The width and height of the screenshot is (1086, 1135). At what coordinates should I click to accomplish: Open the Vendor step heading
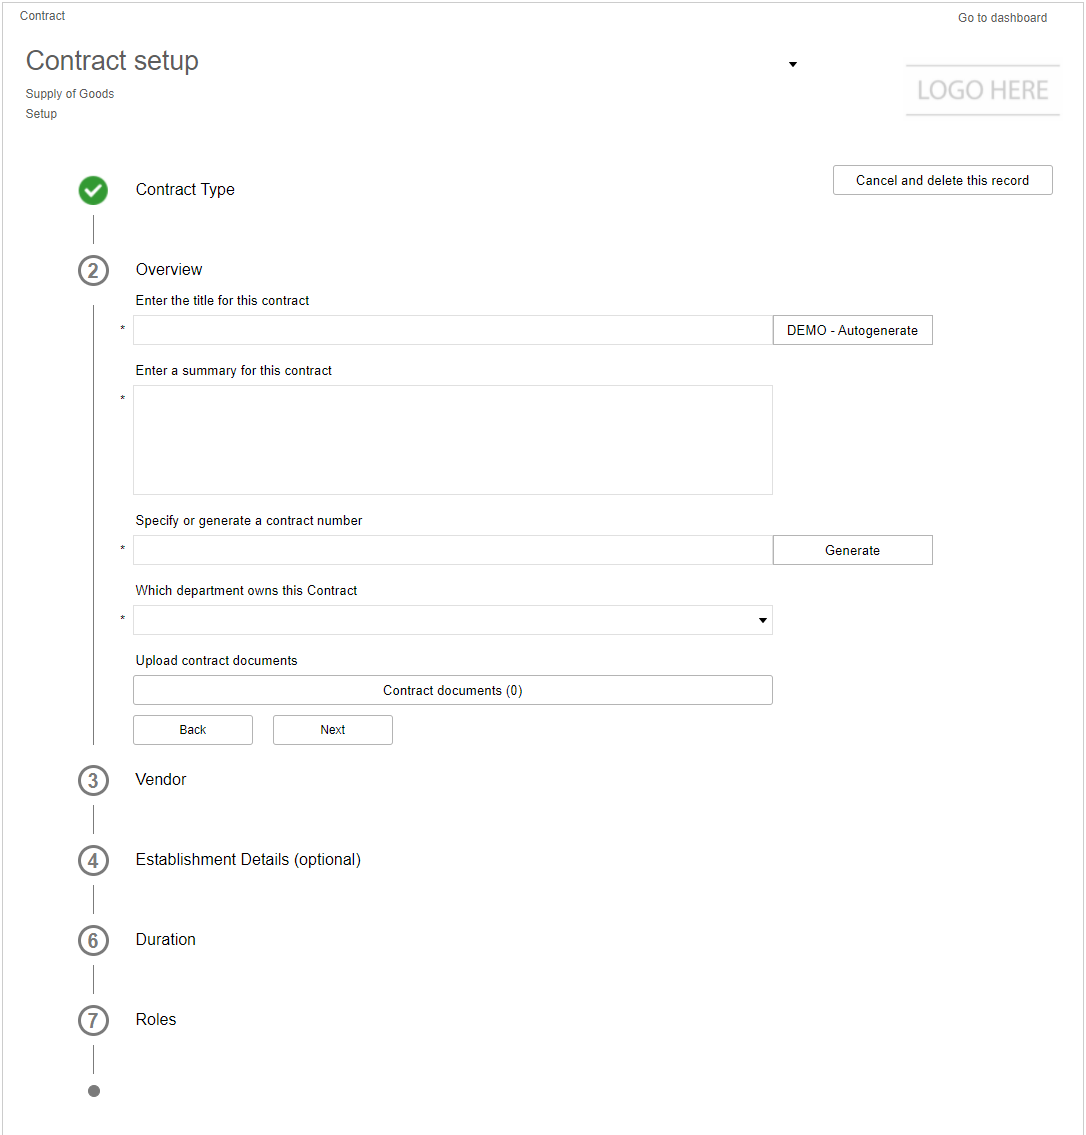[x=161, y=780]
